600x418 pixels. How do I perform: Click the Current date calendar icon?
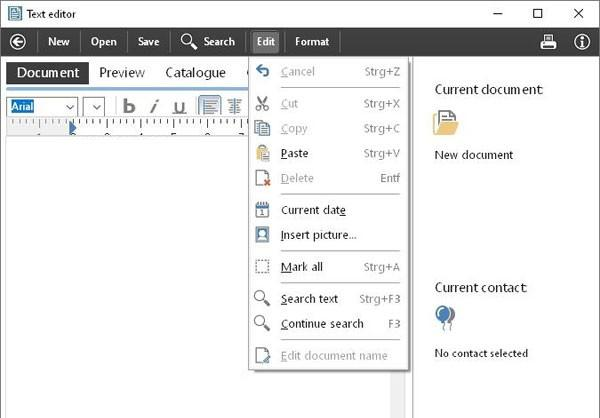tap(262, 210)
